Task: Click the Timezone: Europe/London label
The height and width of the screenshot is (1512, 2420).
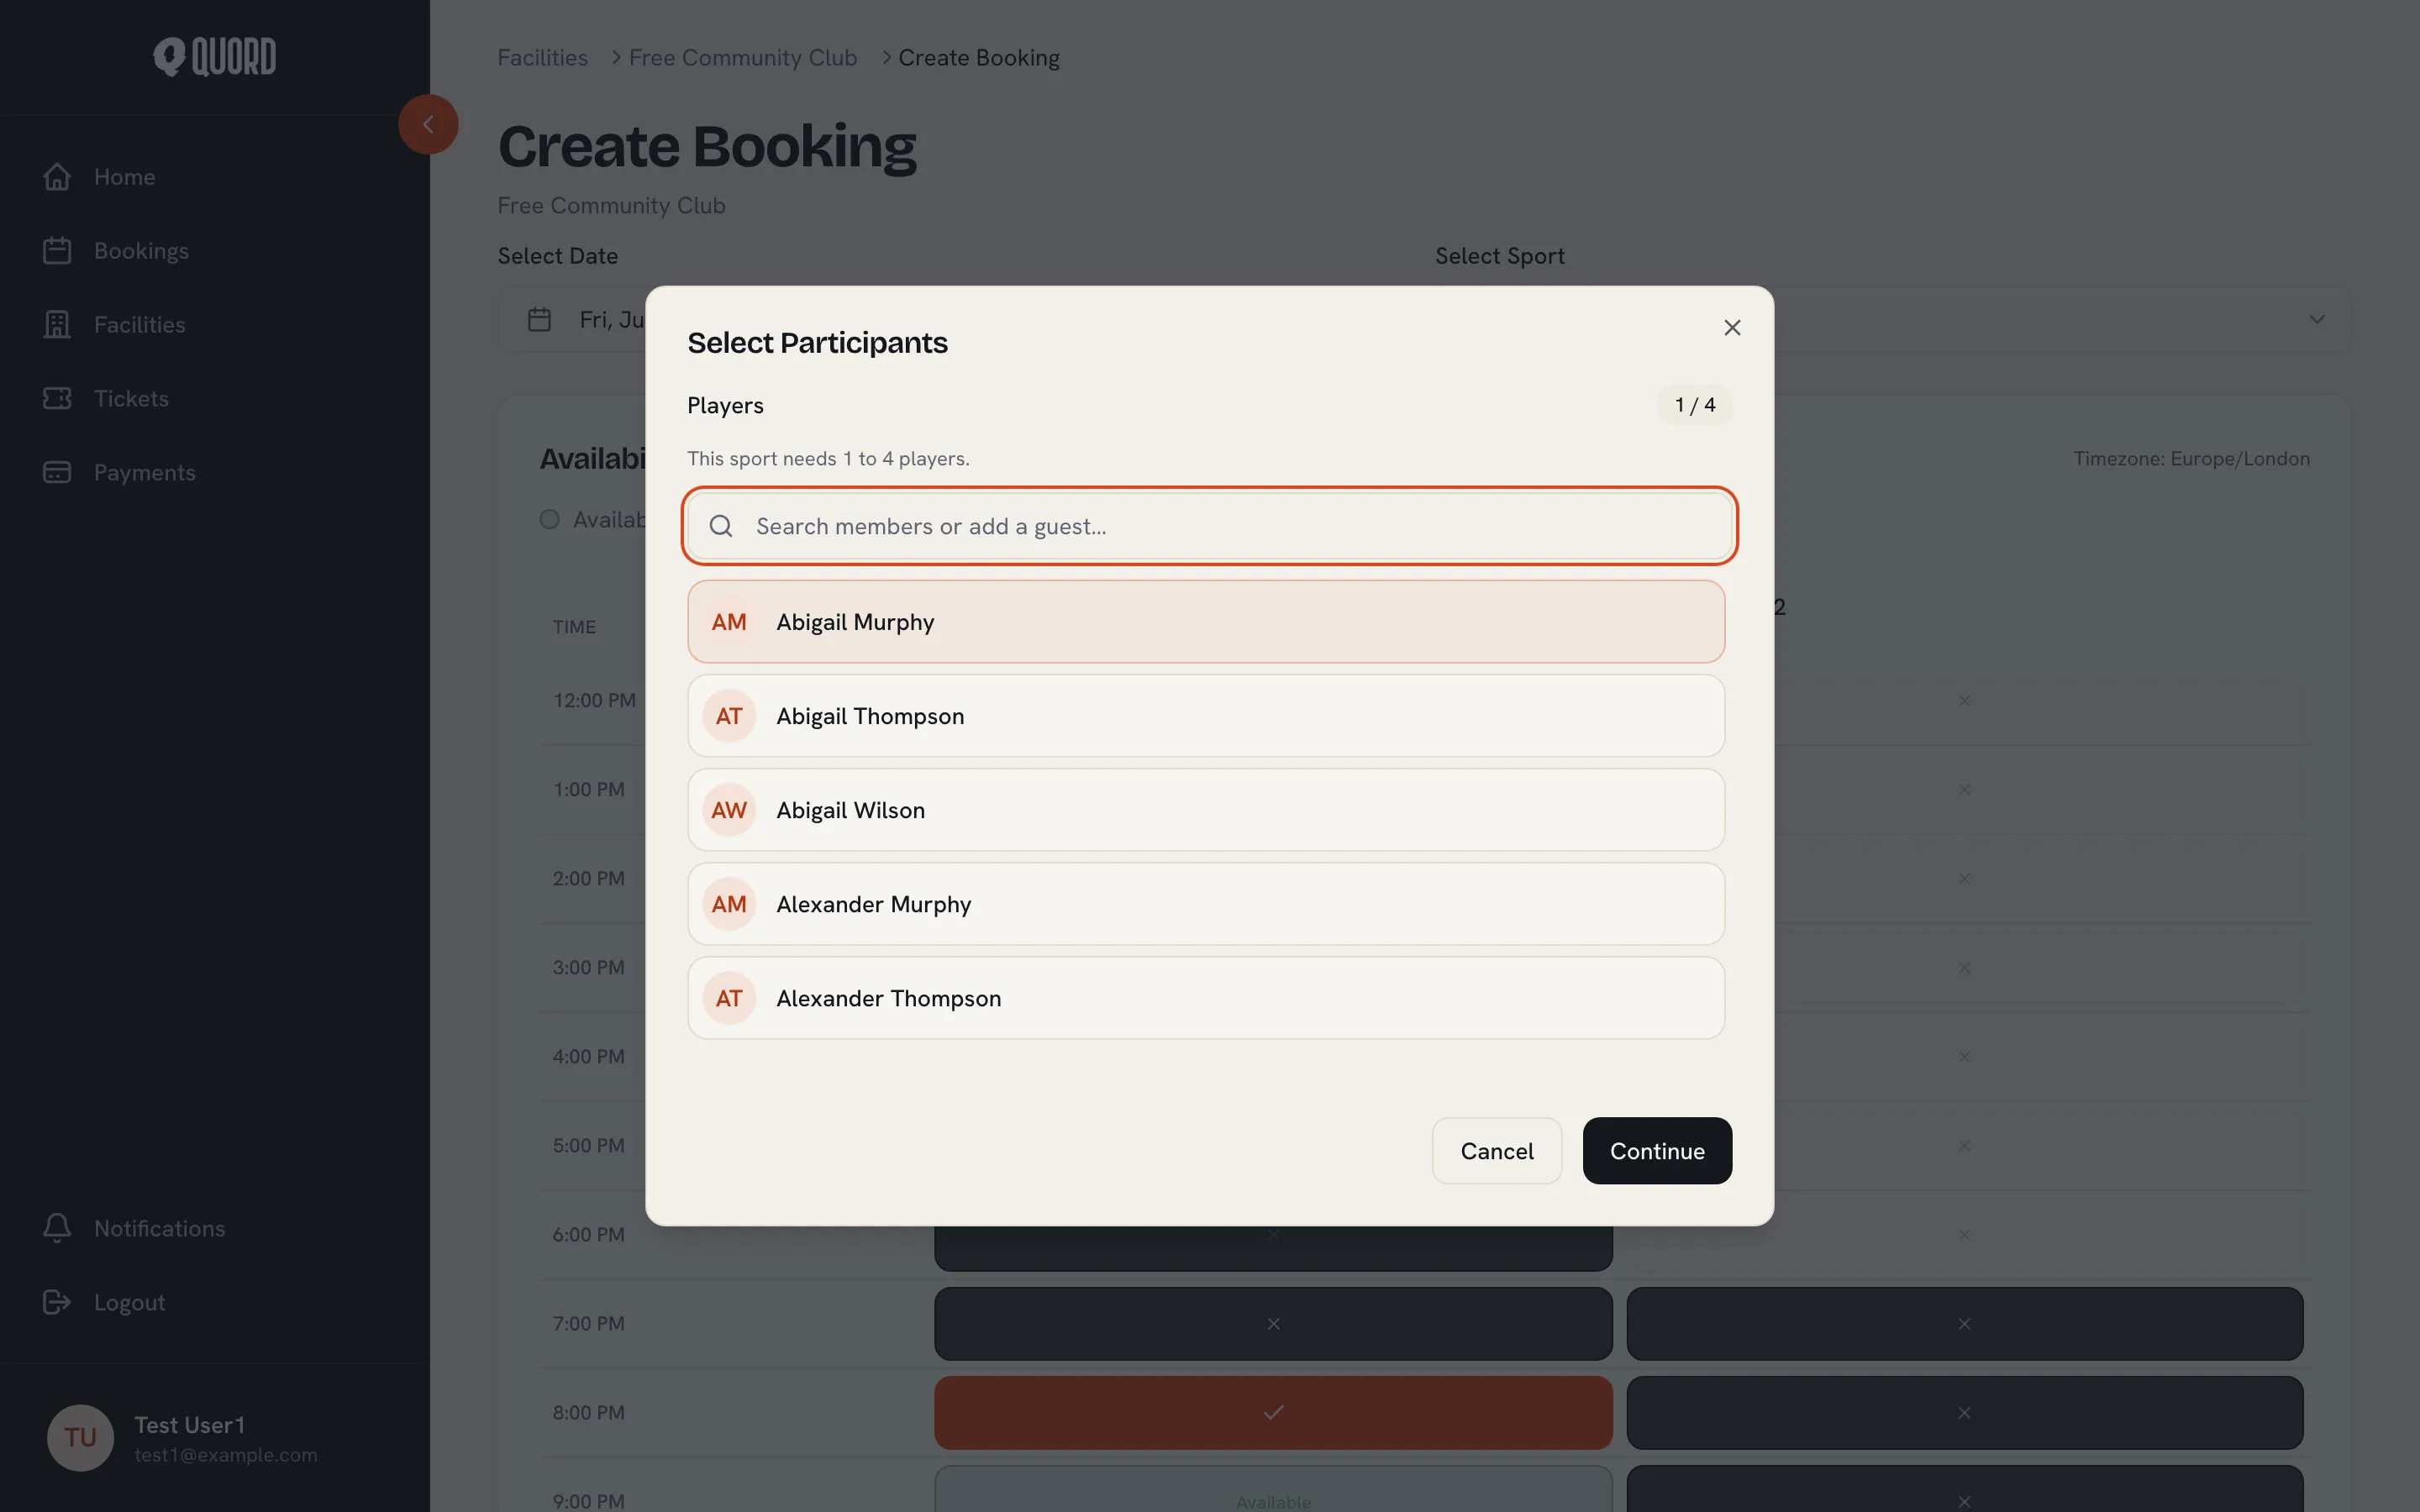Action: click(x=2192, y=459)
